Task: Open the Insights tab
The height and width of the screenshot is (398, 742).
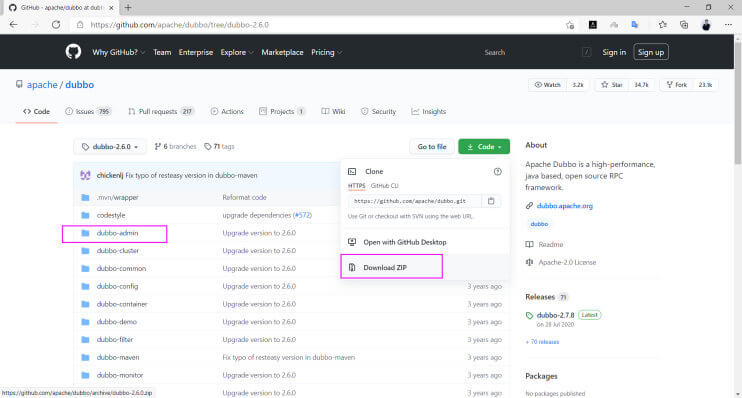Action: [429, 112]
